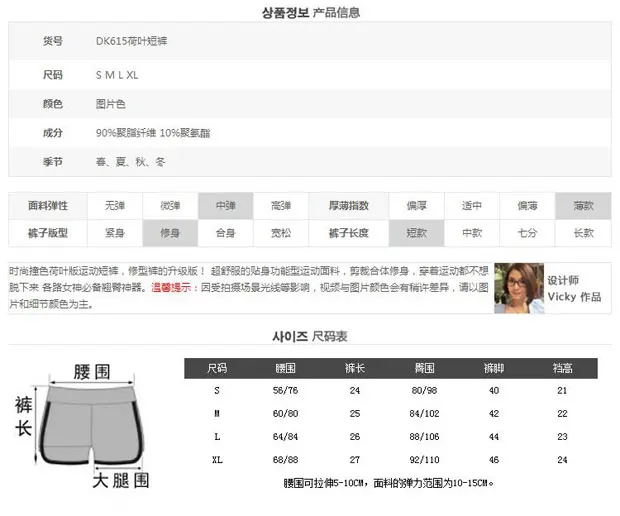The image size is (620, 516).
Task: Click the 裤长 column header in size table
Action: 355,368
